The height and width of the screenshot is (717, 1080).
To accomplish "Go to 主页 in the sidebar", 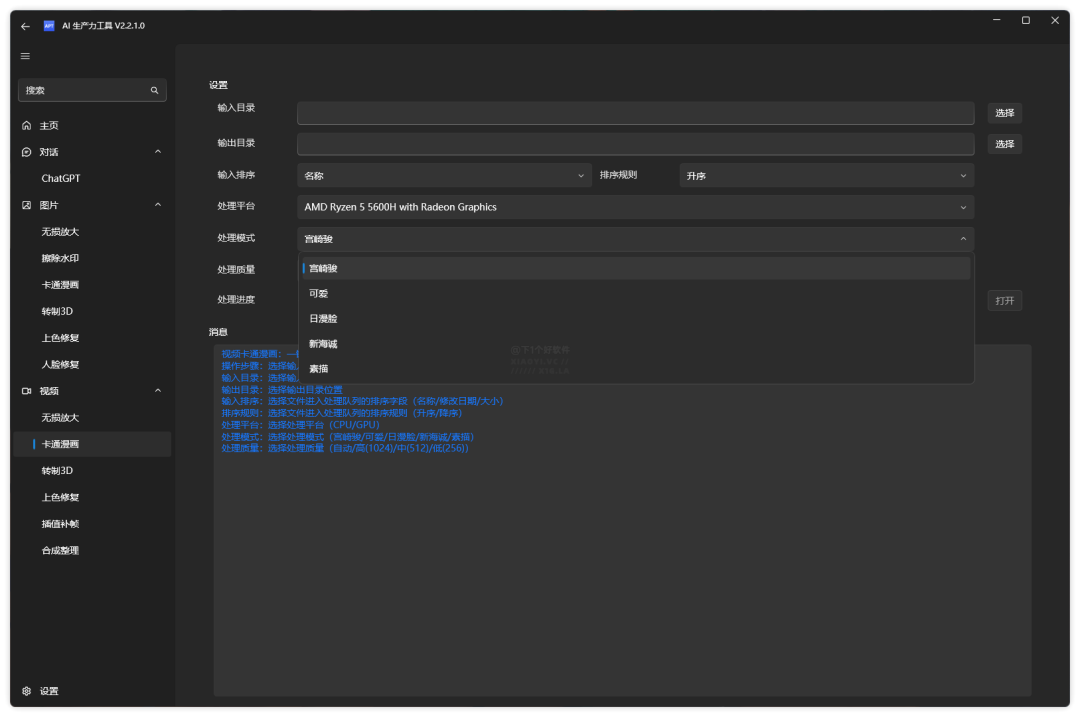I will click(x=92, y=125).
